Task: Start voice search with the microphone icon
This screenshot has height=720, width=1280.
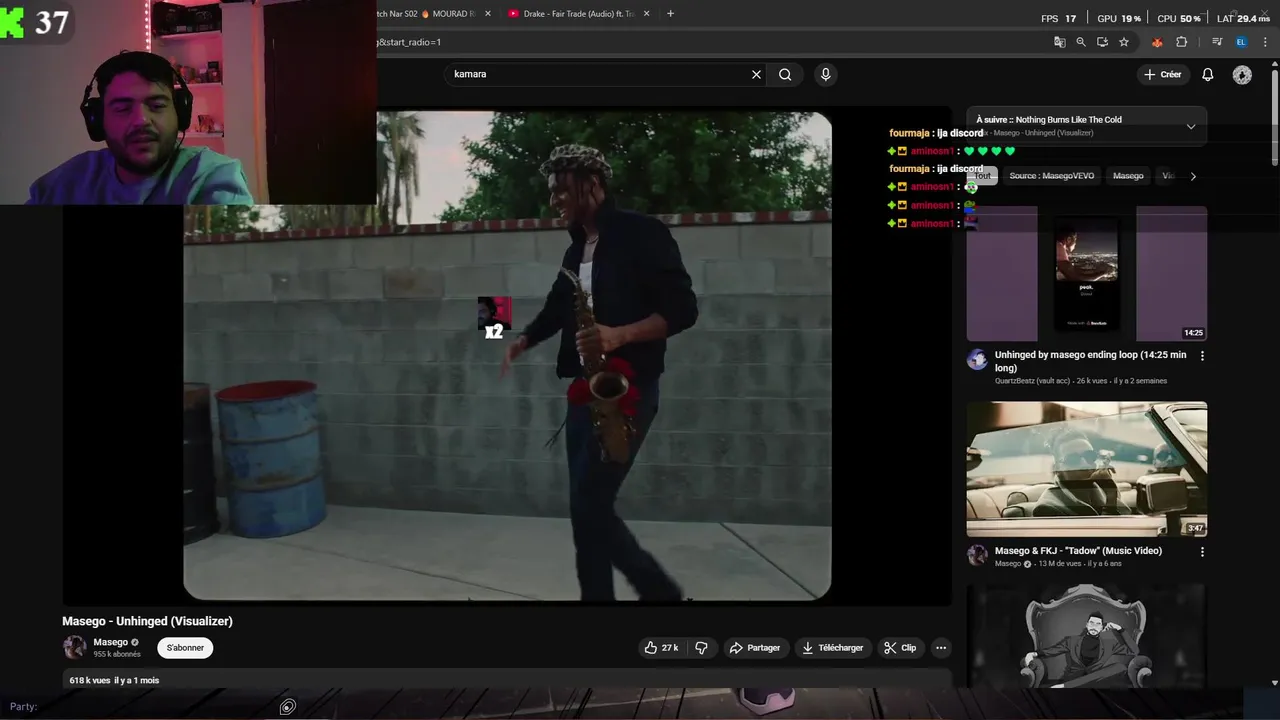Action: 825,74
